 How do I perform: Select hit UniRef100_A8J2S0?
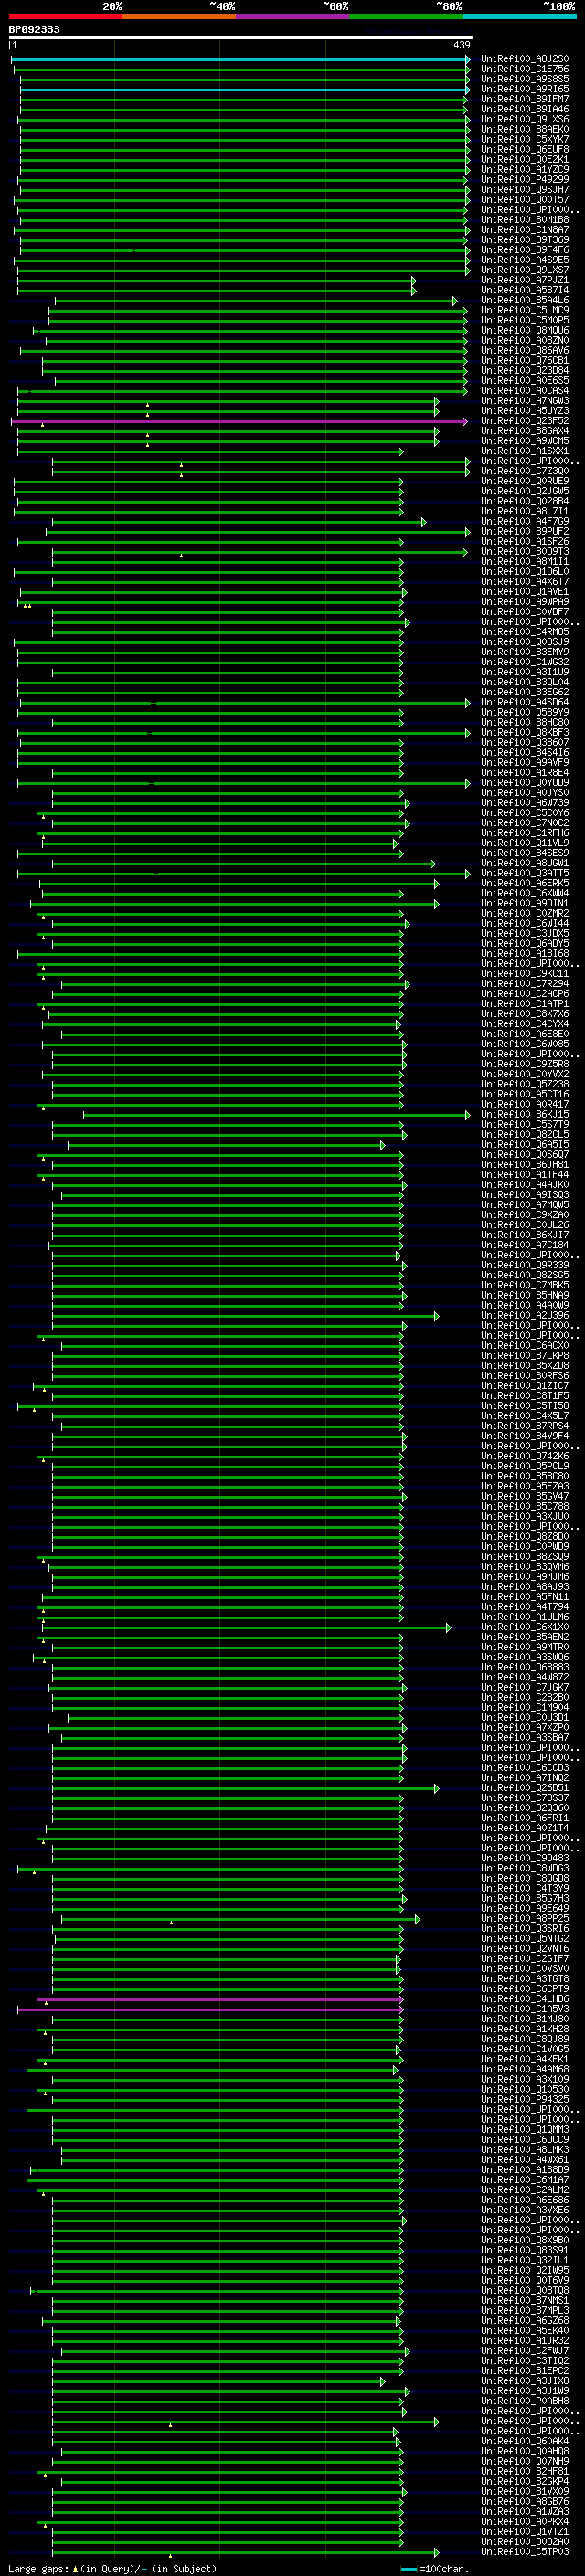click(x=525, y=59)
